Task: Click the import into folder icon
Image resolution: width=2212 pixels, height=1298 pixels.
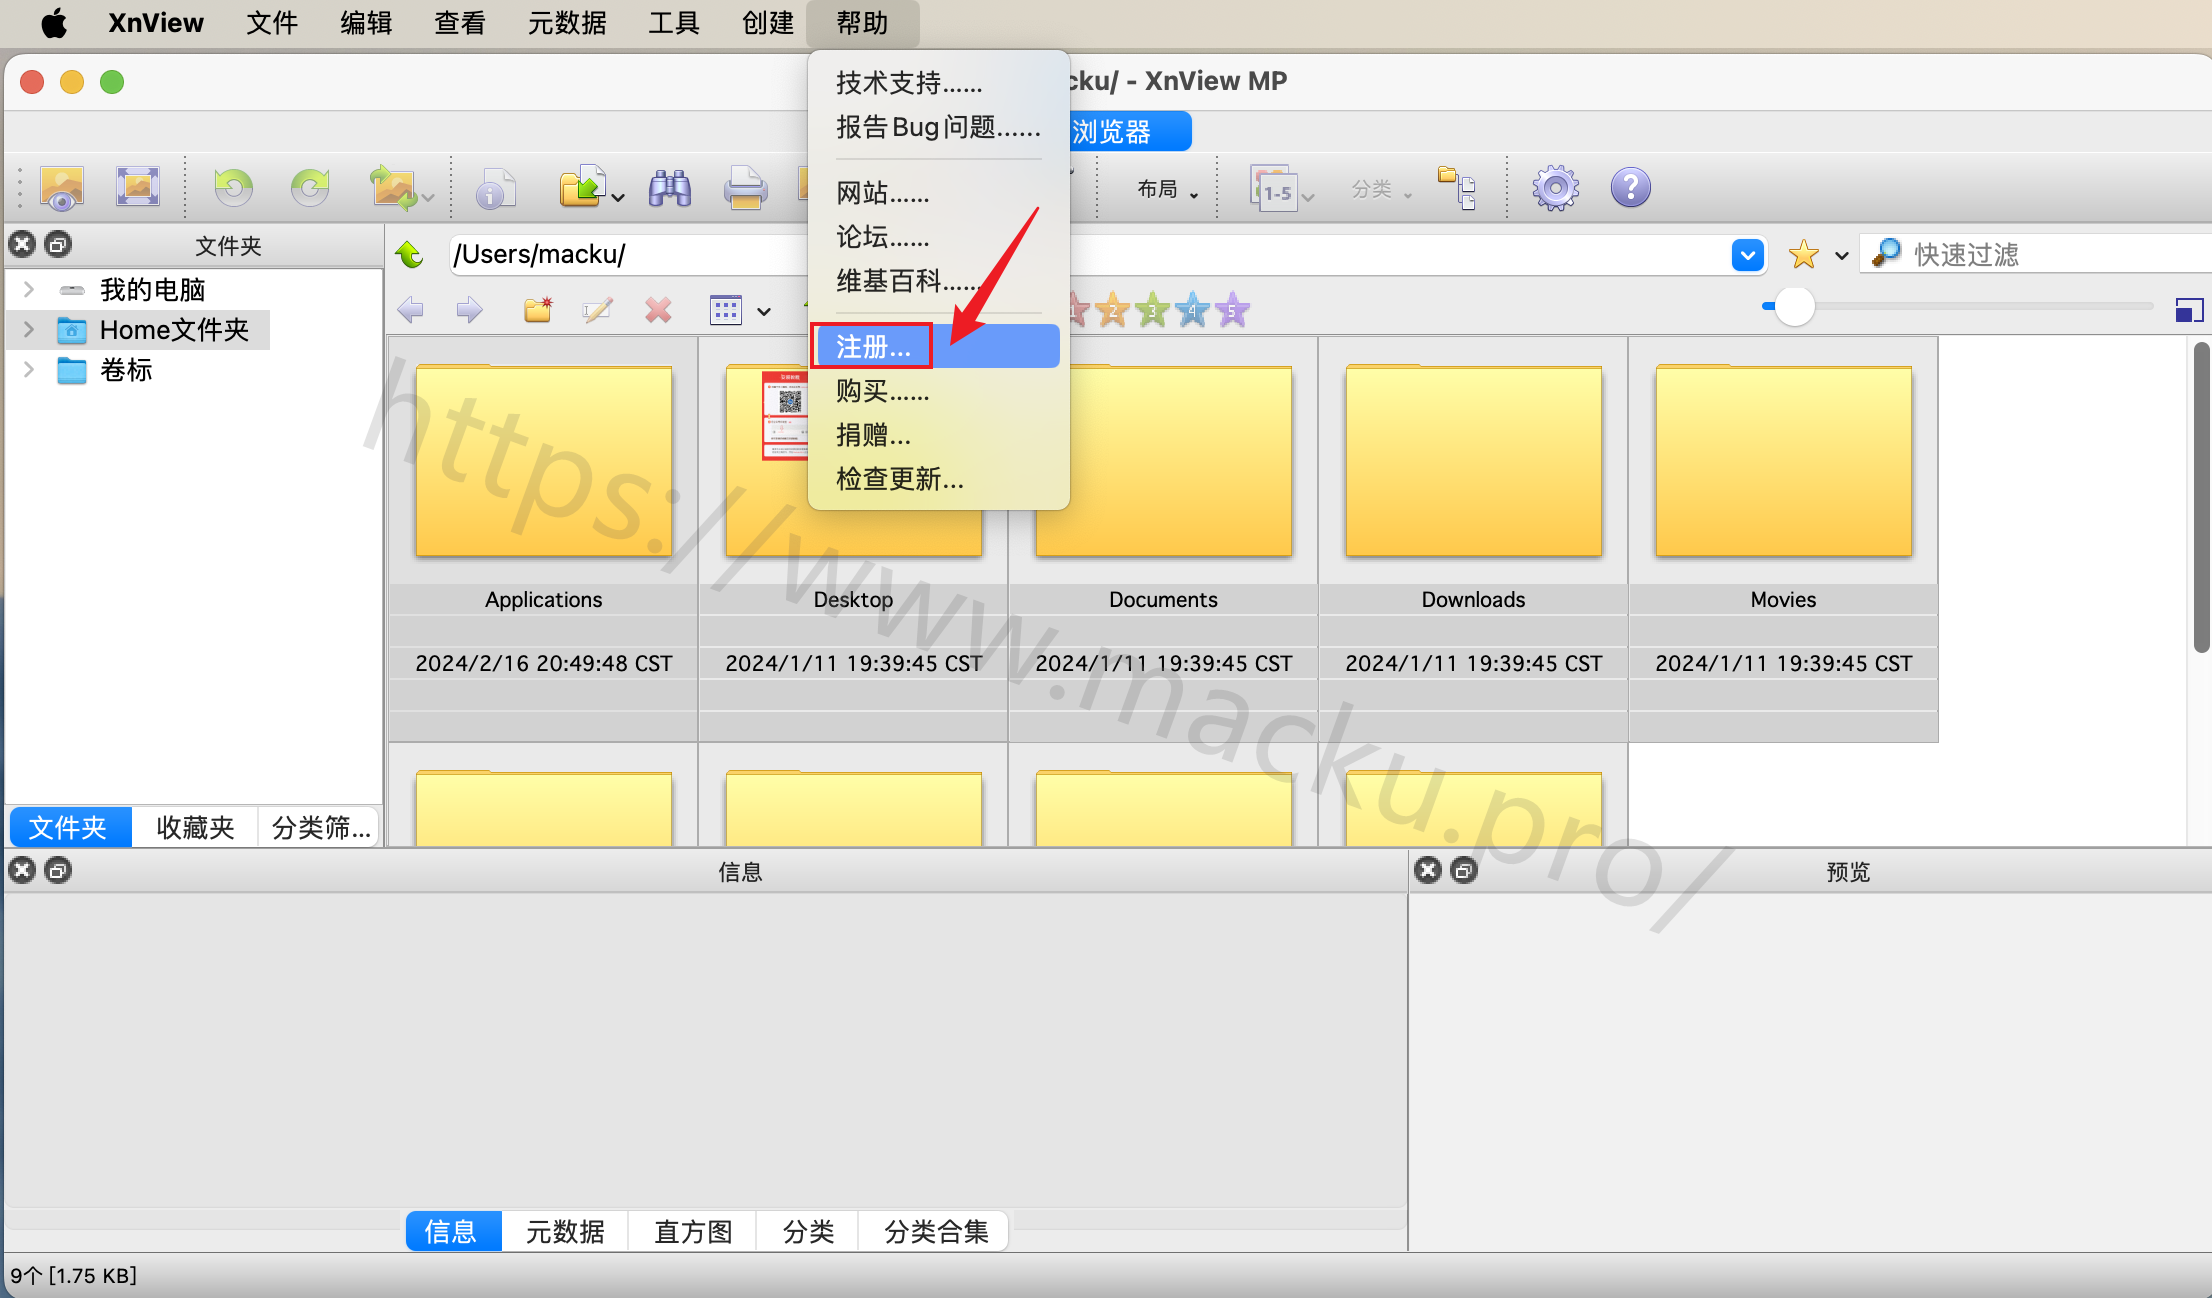Action: coord(583,187)
